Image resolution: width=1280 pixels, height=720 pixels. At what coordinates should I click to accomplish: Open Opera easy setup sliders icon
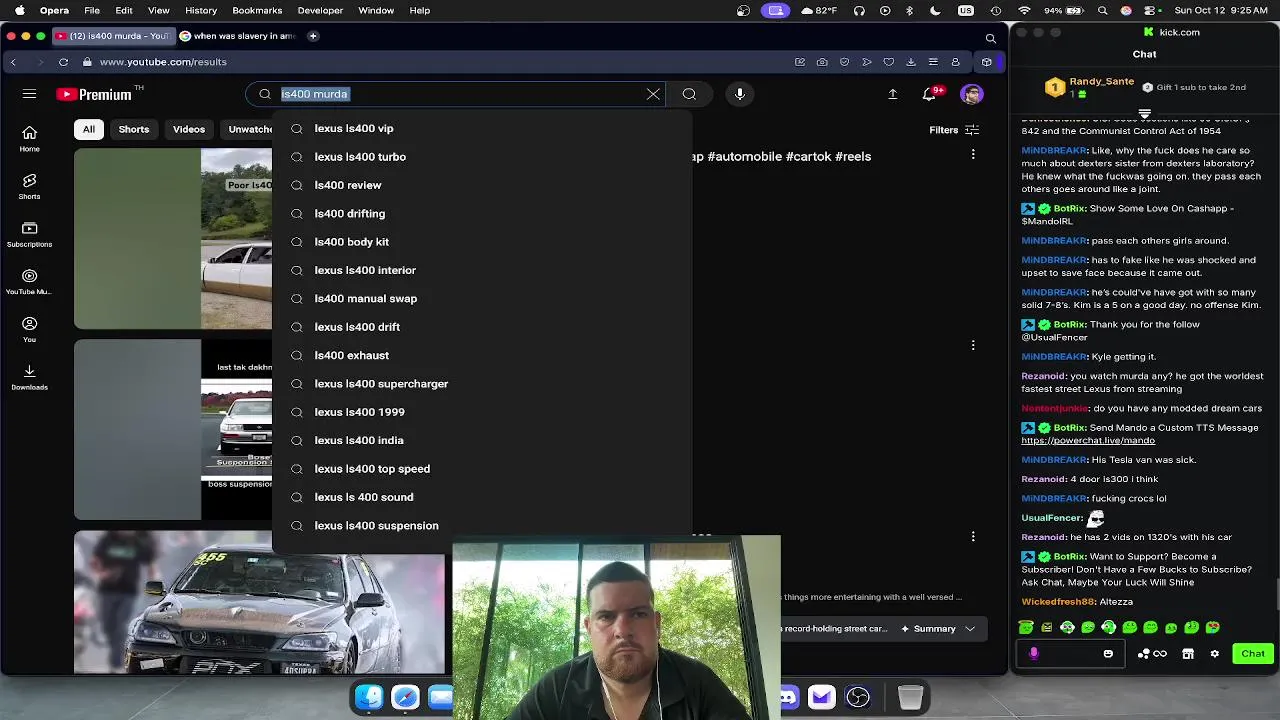coord(932,62)
